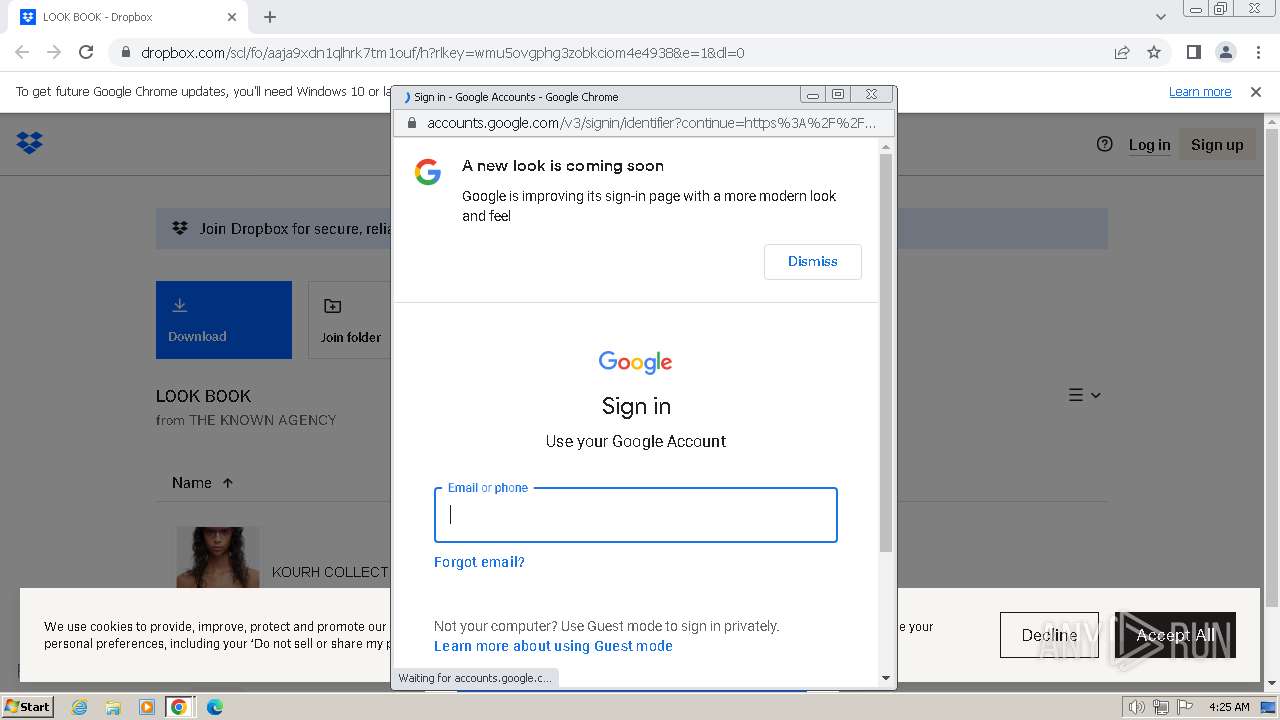The width and height of the screenshot is (1280, 720).
Task: Decline Dropbox cookies
Action: click(x=1049, y=635)
